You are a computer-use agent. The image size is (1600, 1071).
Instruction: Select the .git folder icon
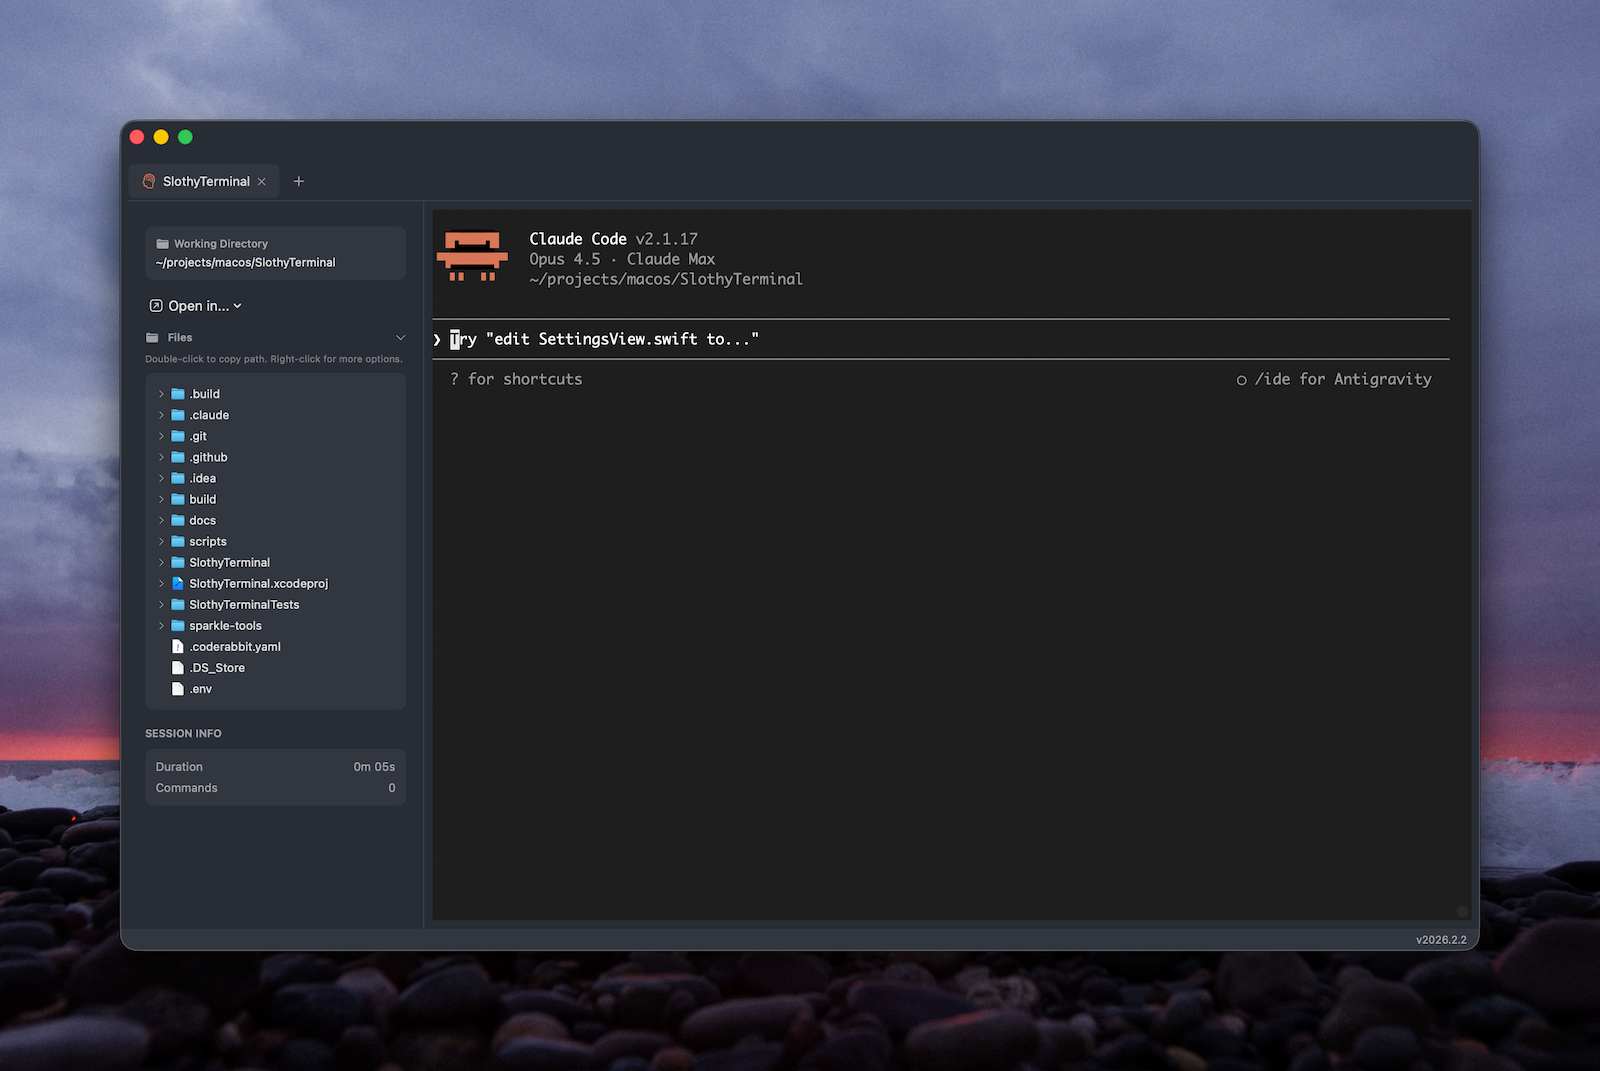point(178,436)
